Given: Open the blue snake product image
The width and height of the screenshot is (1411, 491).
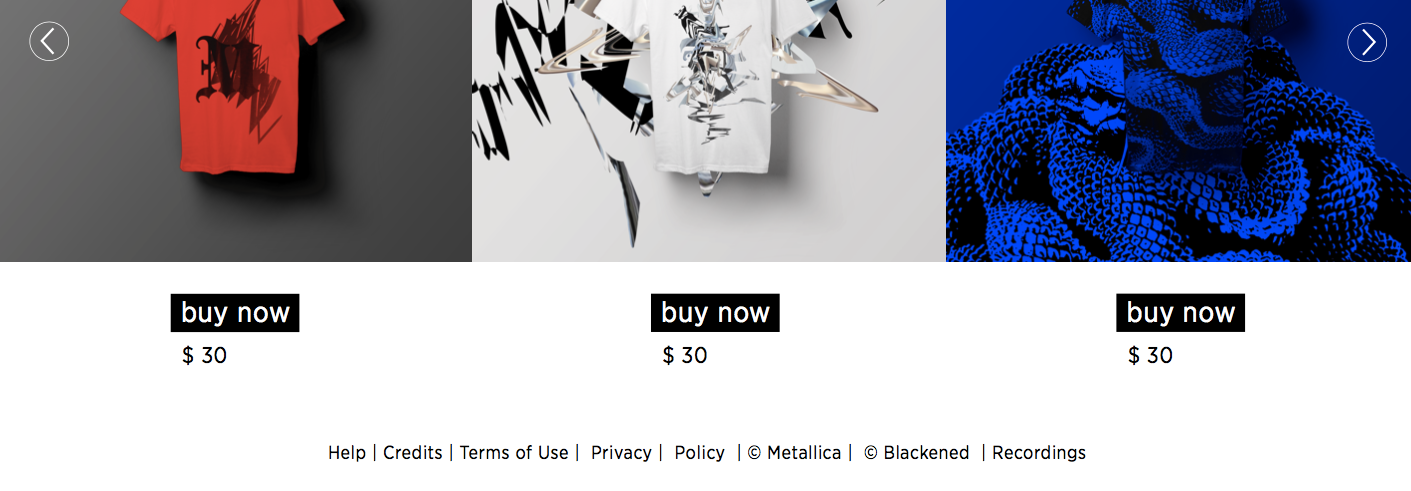Looking at the screenshot, I should [1178, 131].
